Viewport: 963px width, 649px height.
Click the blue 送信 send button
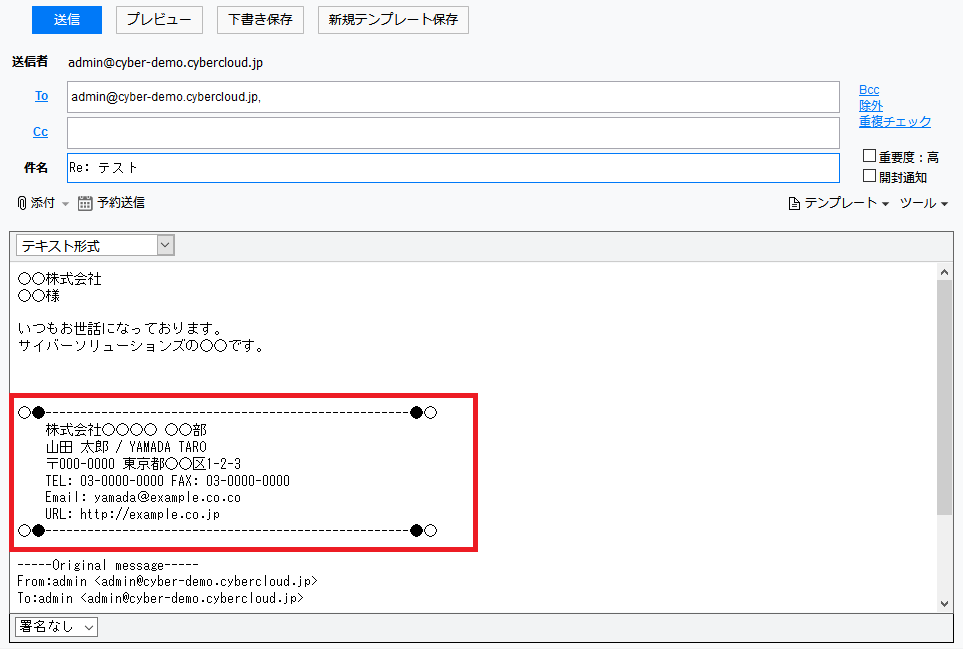click(66, 20)
